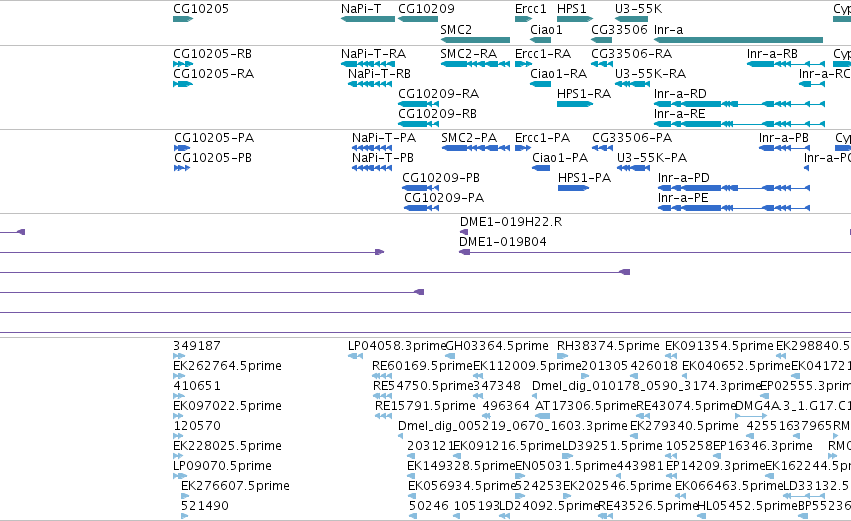
Task: Select the 120570 EST label
Action: (196, 426)
